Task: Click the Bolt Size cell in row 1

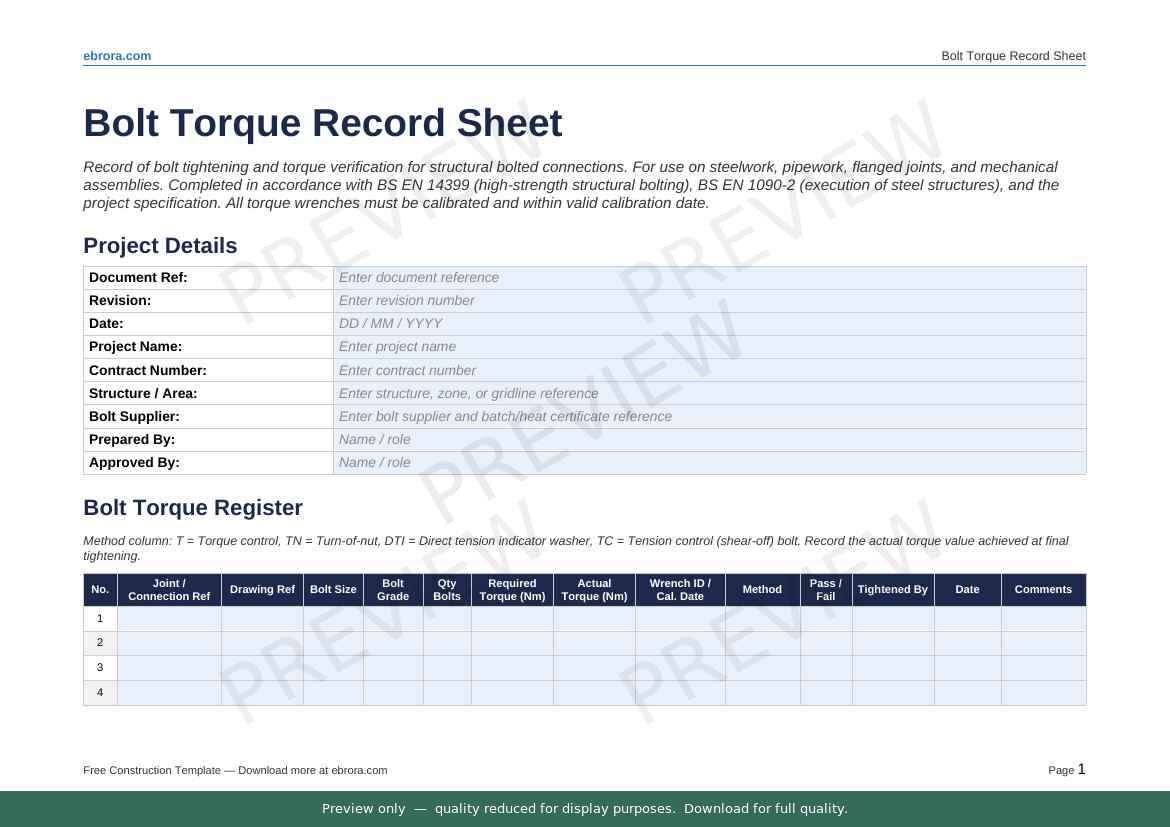Action: (x=333, y=619)
